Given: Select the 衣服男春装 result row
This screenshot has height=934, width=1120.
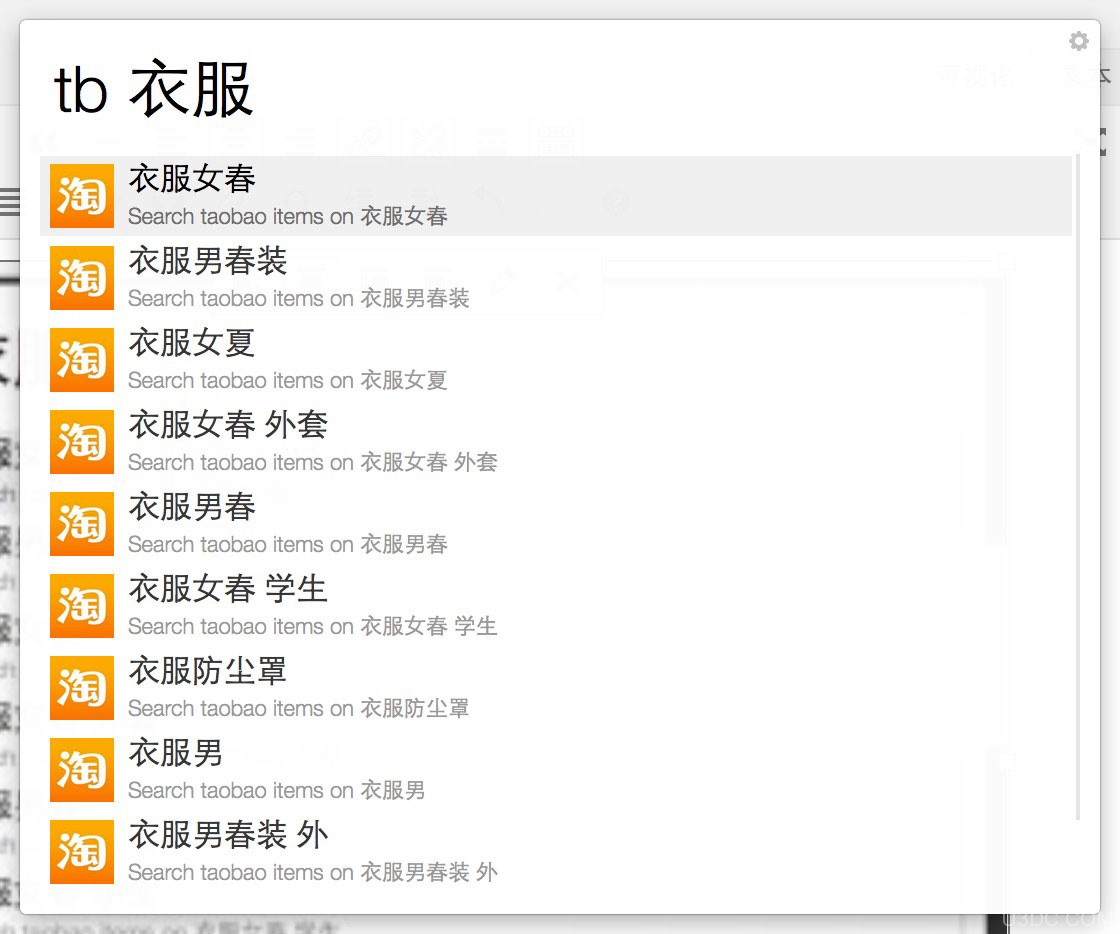Looking at the screenshot, I should pos(556,278).
